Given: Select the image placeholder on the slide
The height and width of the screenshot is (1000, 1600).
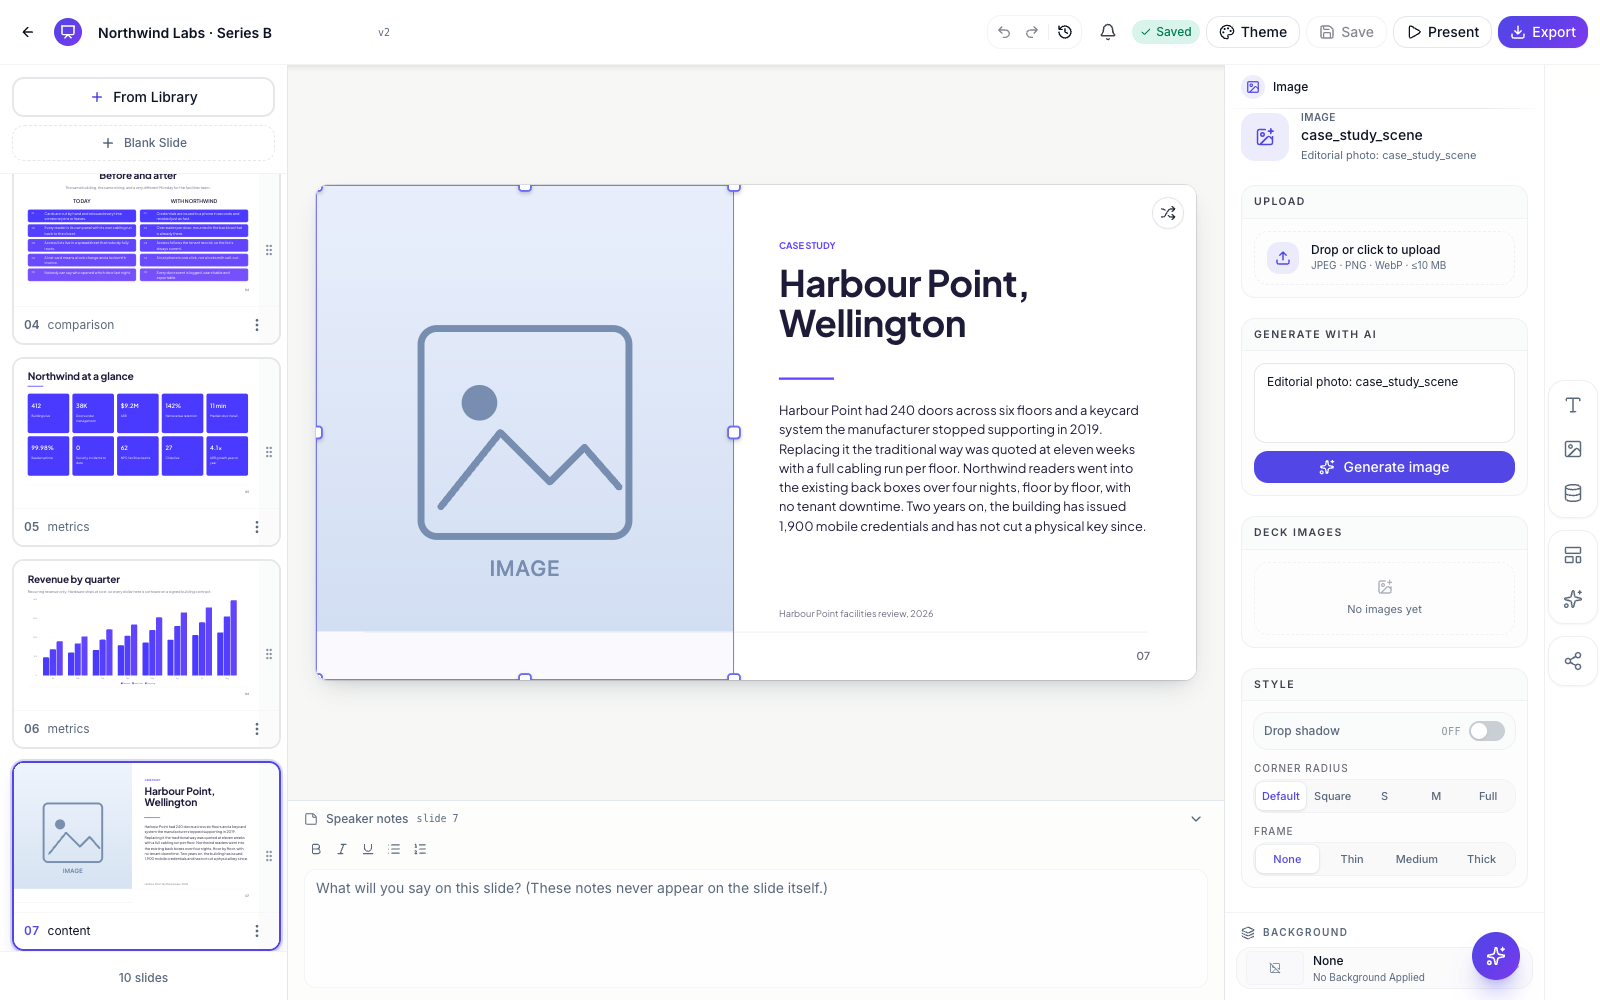Looking at the screenshot, I should [x=525, y=432].
